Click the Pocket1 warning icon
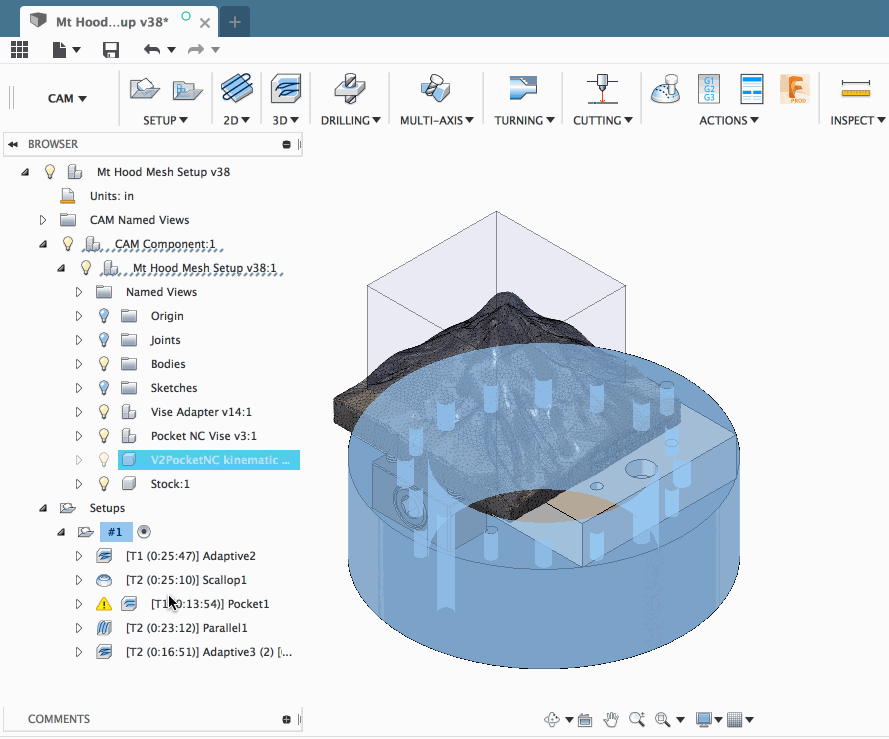889x739 pixels. click(104, 604)
